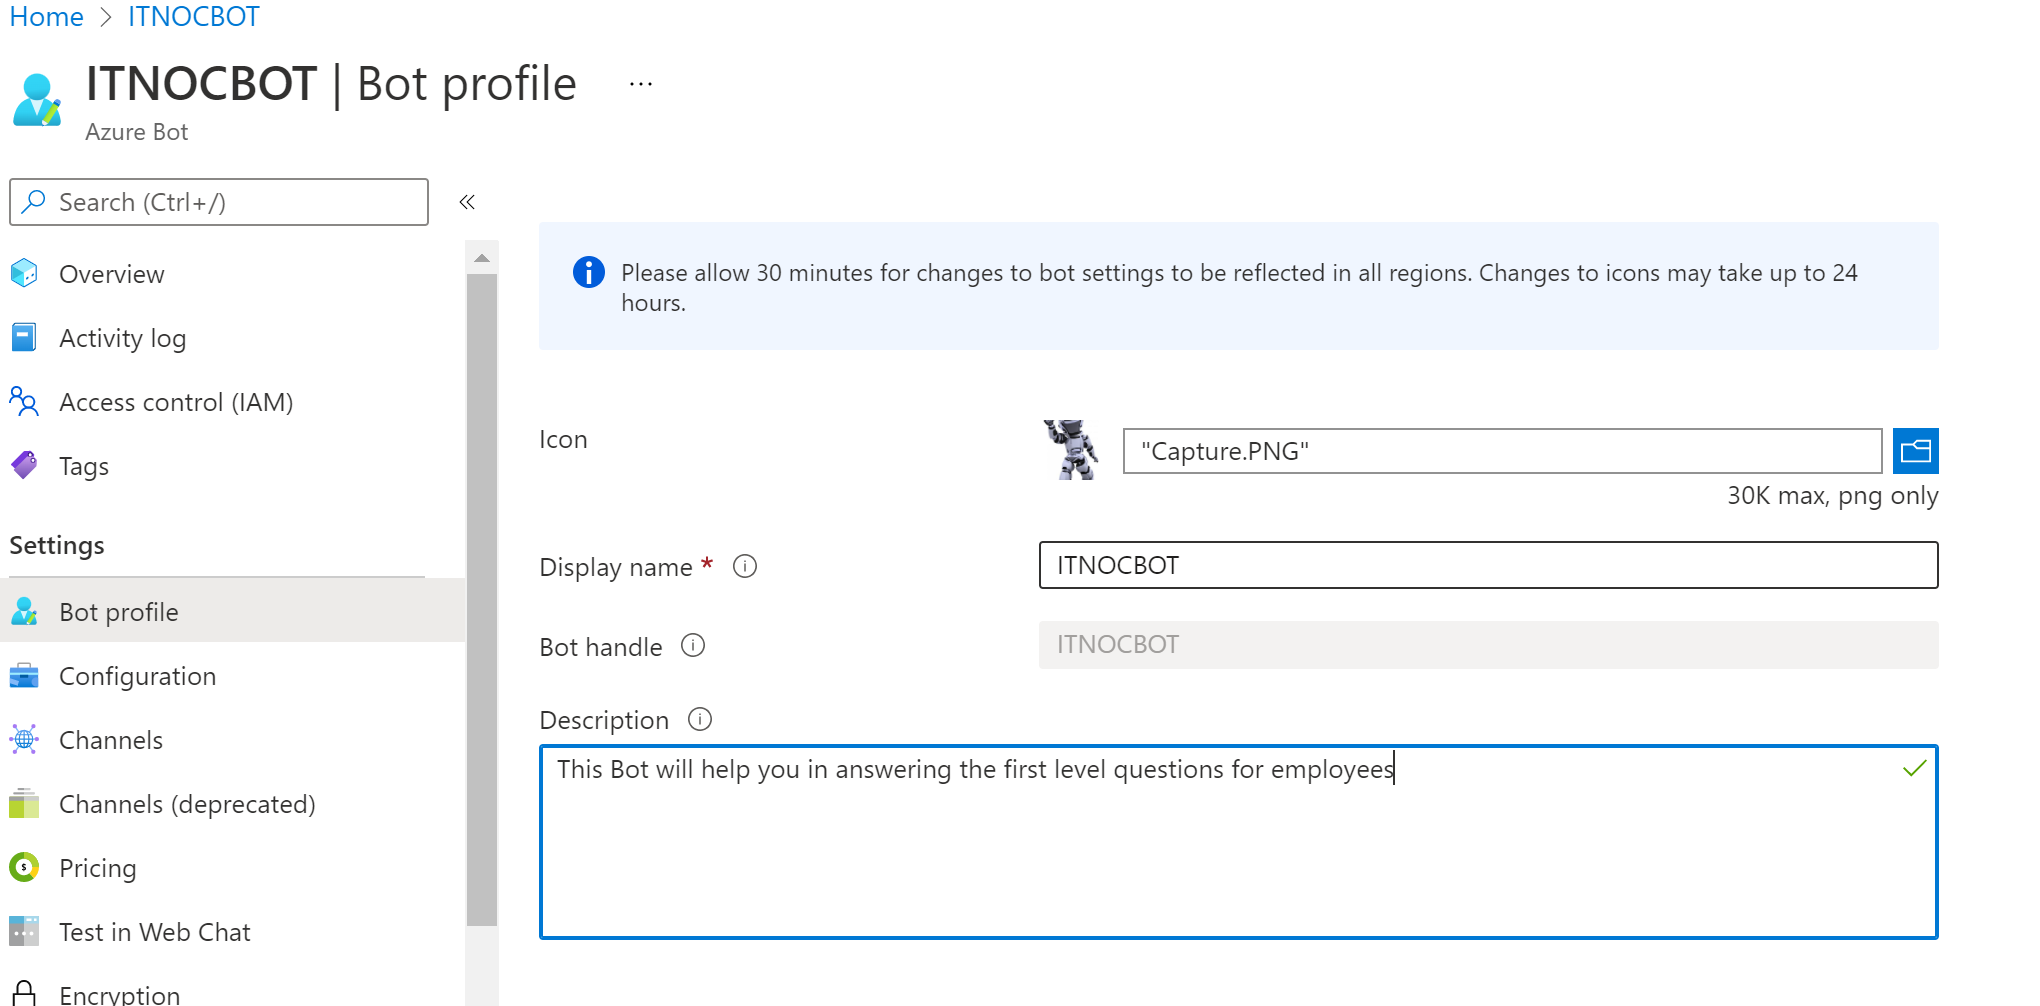Viewport: 2040px width, 1006px height.
Task: Collapse the sidebar with double-chevron button
Action: (x=466, y=202)
